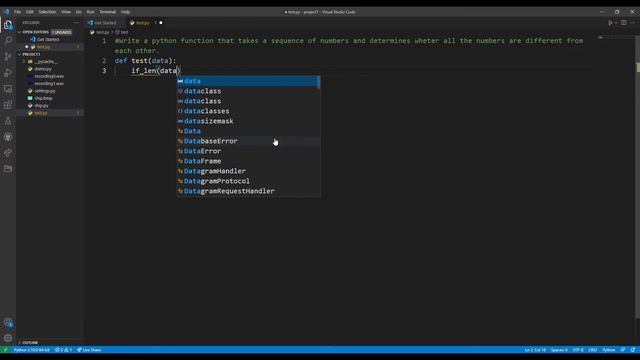This screenshot has height=360, width=640.
Task: Open editor More Actions ellipsis
Action: click(x=633, y=23)
